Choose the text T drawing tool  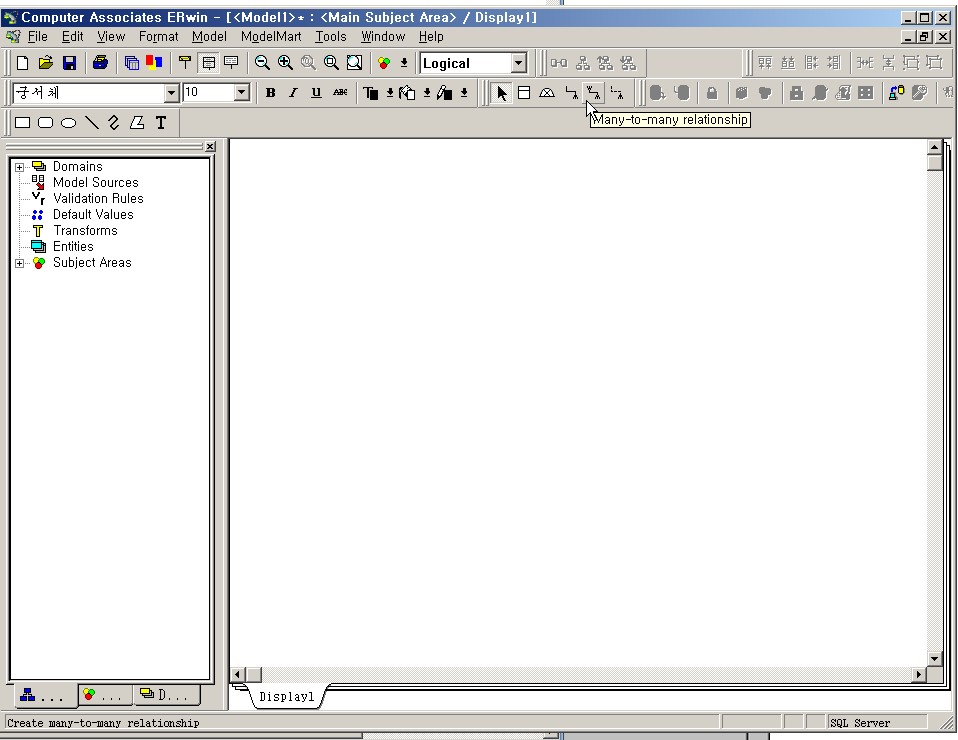161,123
